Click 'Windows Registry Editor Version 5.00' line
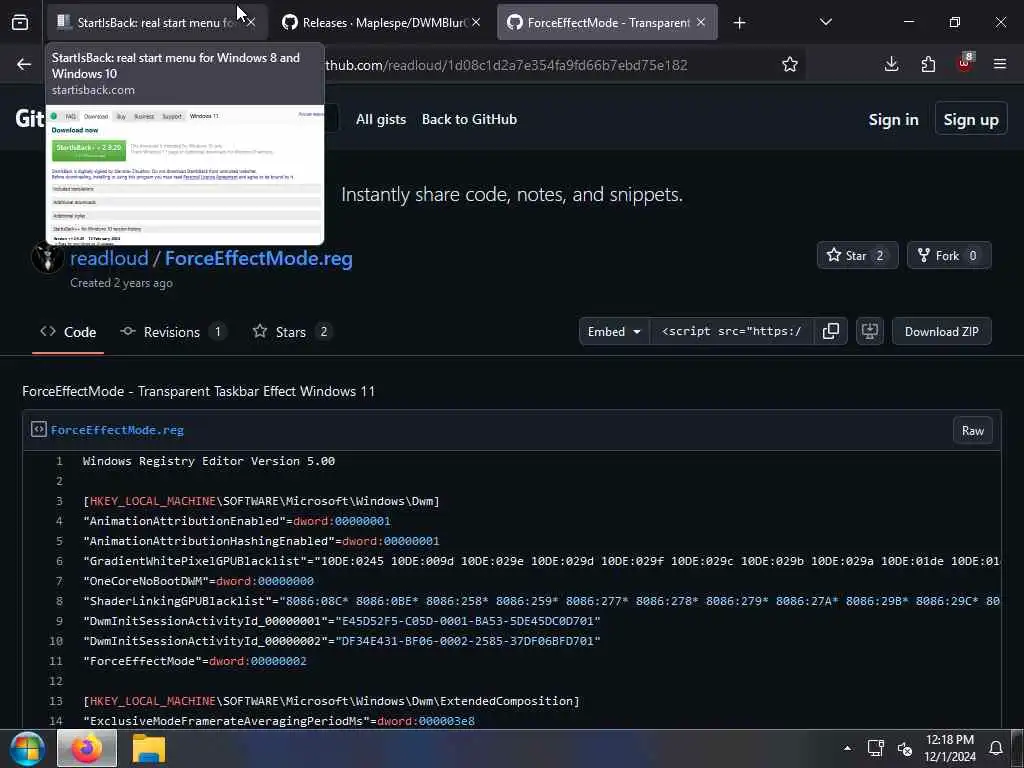Viewport: 1024px width, 768px height. pos(209,461)
